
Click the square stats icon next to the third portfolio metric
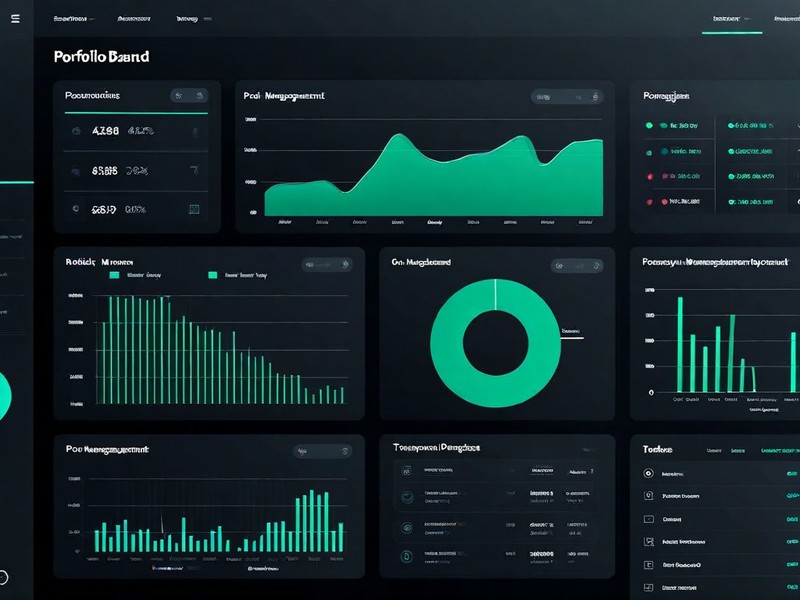point(195,208)
